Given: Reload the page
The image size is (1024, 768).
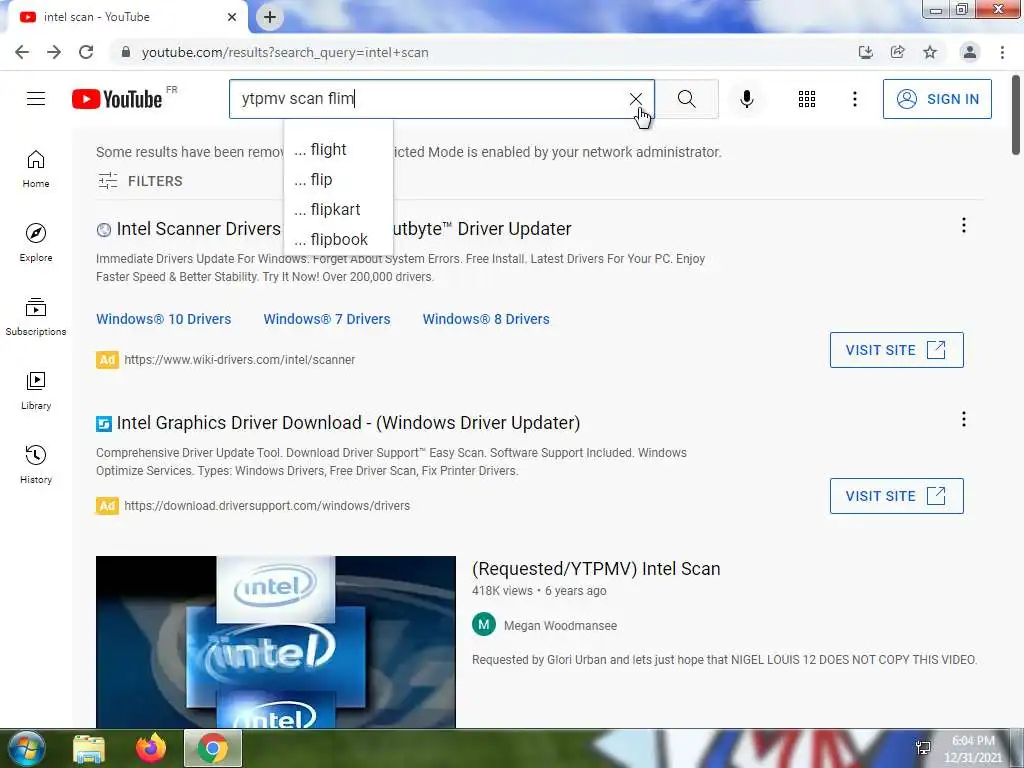Looking at the screenshot, I should point(86,52).
